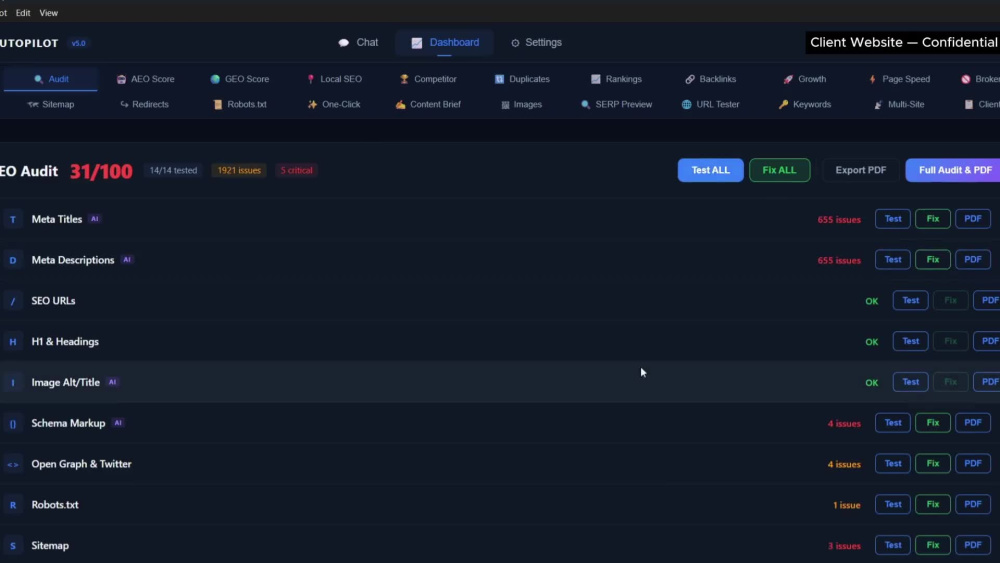This screenshot has width=1000, height=563.
Task: Open the Sitemap tool tab
Action: point(50,105)
